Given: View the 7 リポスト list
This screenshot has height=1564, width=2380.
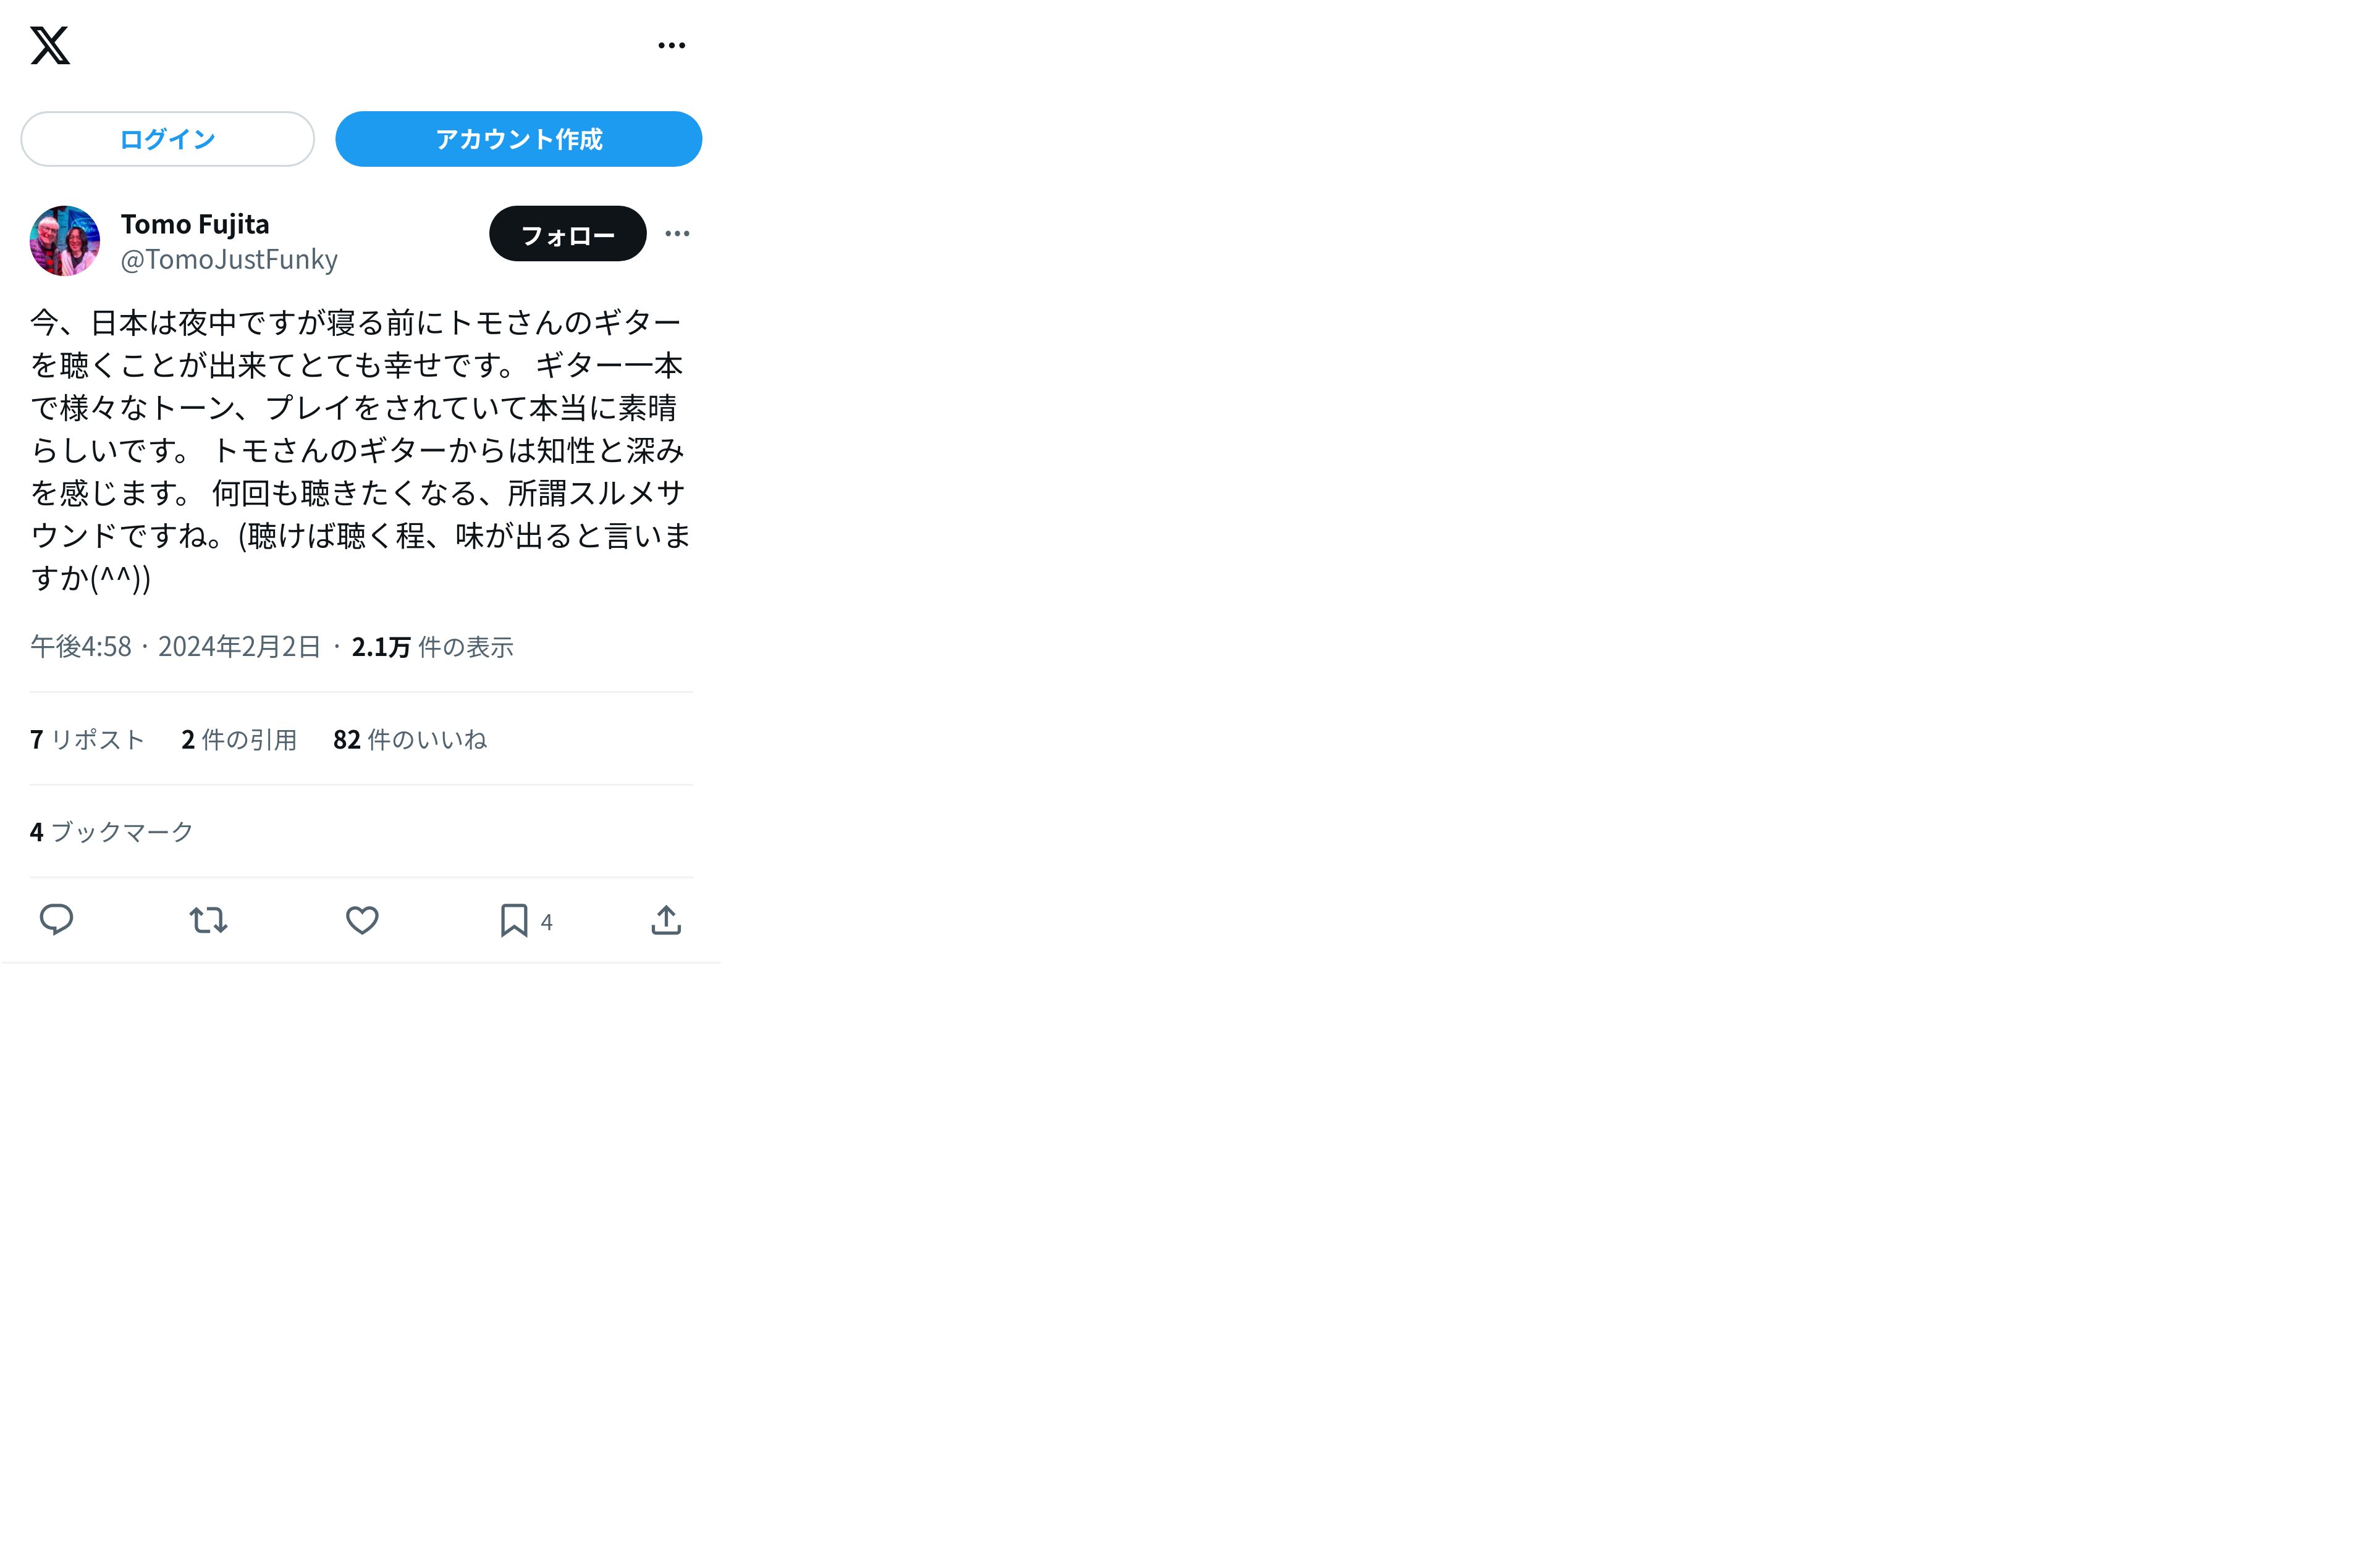Looking at the screenshot, I should 88,740.
